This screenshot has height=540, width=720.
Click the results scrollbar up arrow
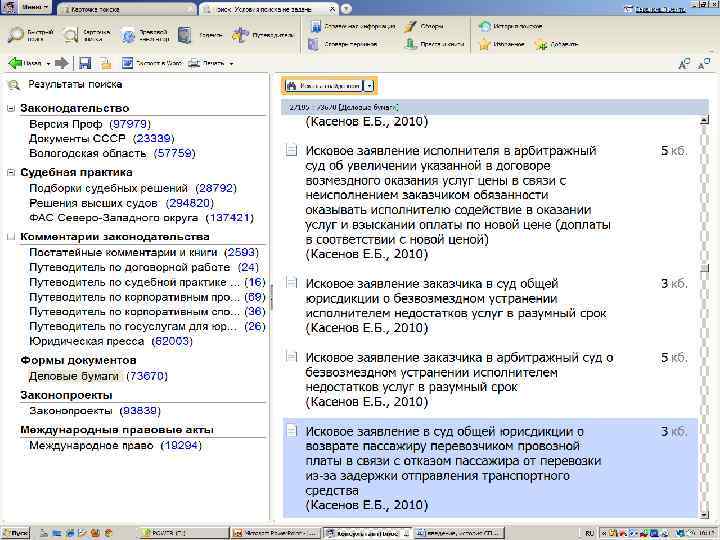(x=704, y=121)
